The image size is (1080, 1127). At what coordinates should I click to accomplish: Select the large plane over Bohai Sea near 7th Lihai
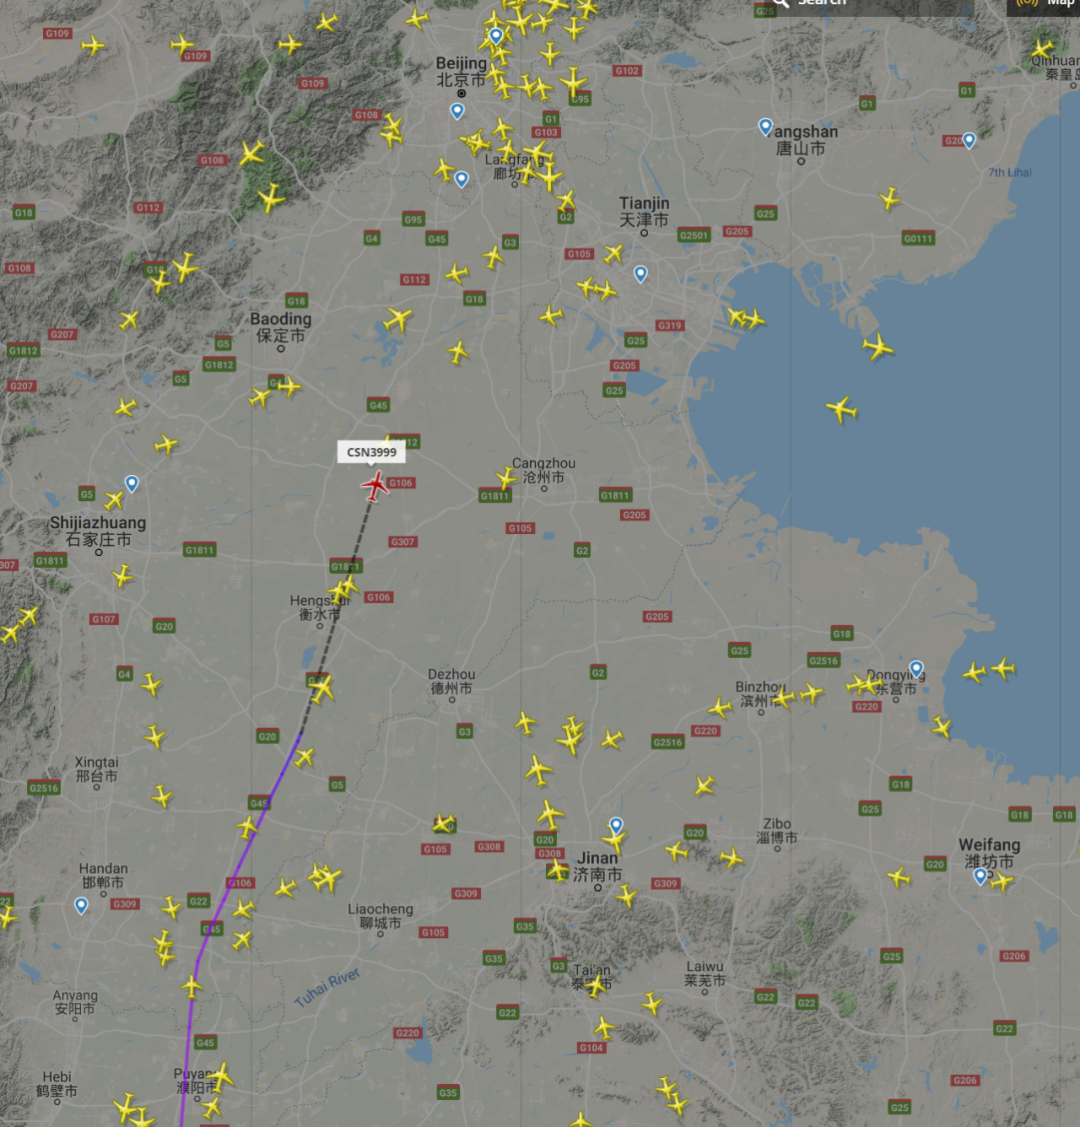click(x=877, y=347)
